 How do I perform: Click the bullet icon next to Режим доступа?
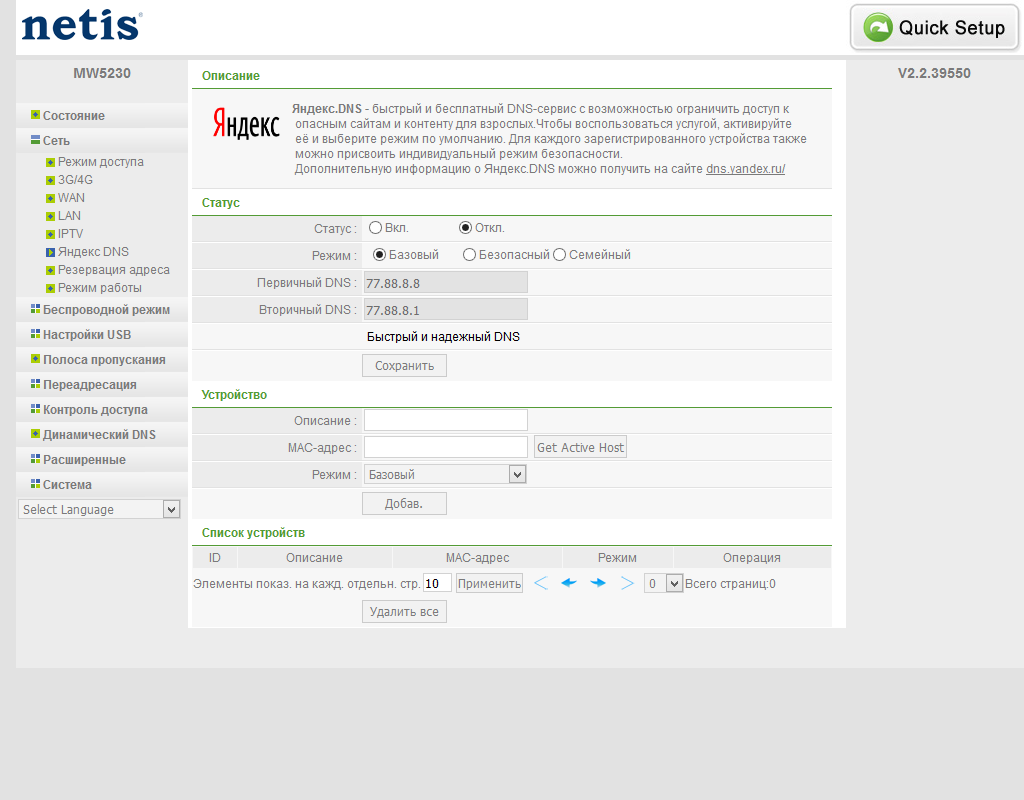[x=50, y=162]
